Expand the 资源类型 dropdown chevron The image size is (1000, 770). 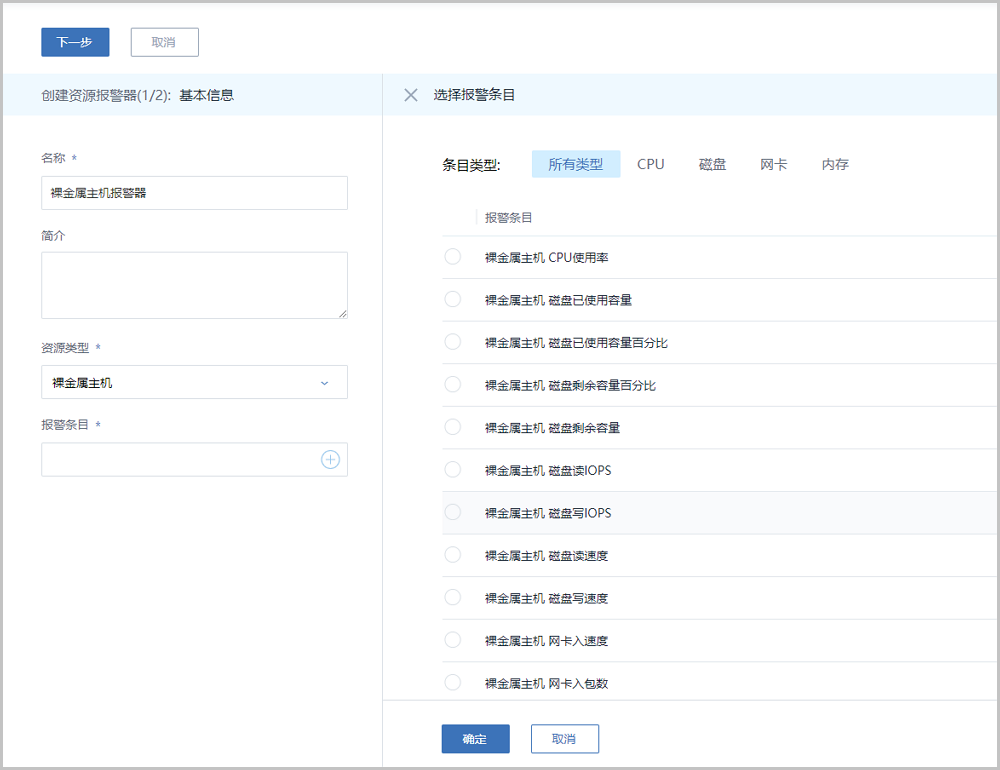[324, 383]
